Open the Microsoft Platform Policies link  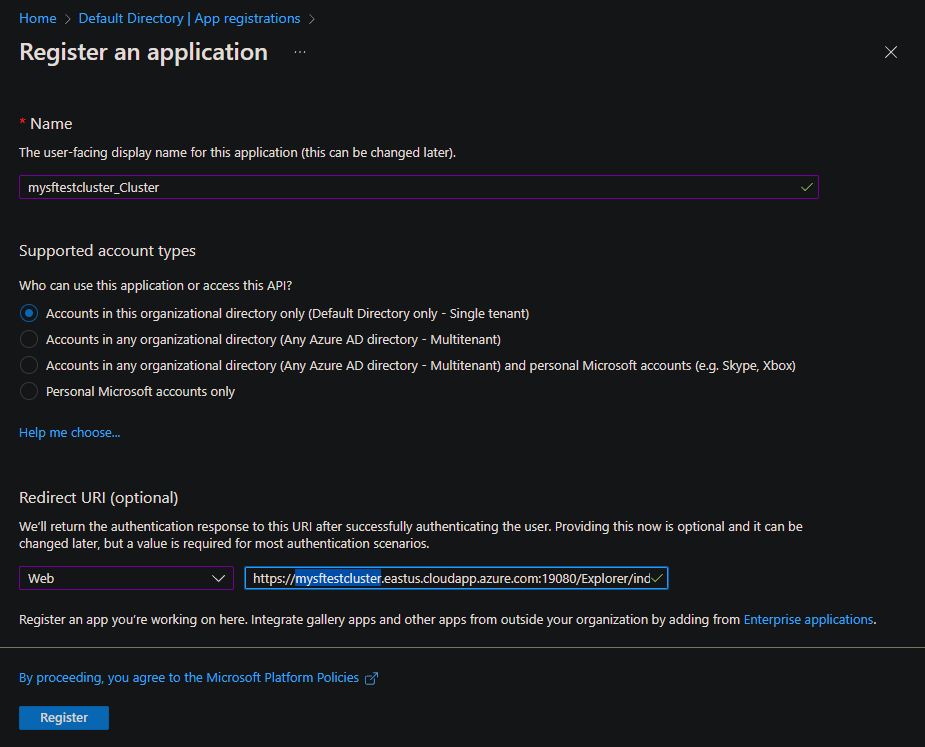click(189, 678)
